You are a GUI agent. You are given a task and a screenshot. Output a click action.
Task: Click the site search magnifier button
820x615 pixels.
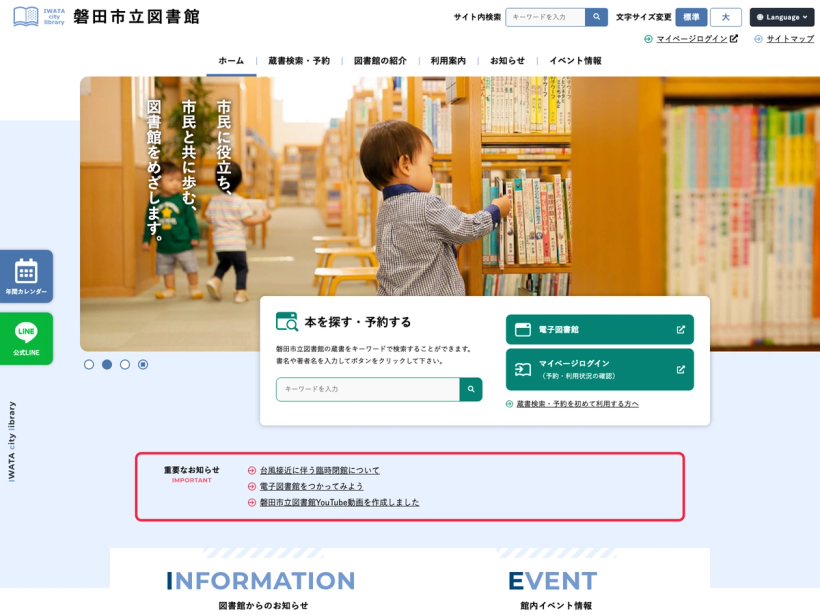(x=596, y=17)
